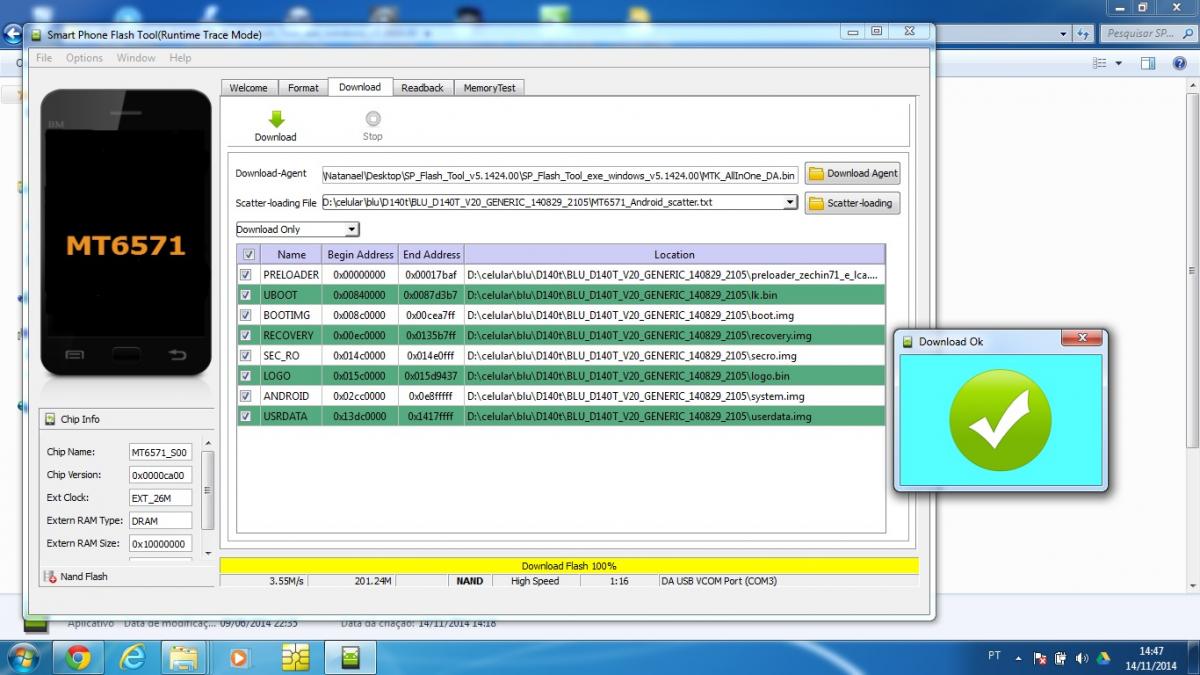Screen dimensions: 1200x675
Task: Open Windows Explorer from the taskbar
Action: [185, 657]
